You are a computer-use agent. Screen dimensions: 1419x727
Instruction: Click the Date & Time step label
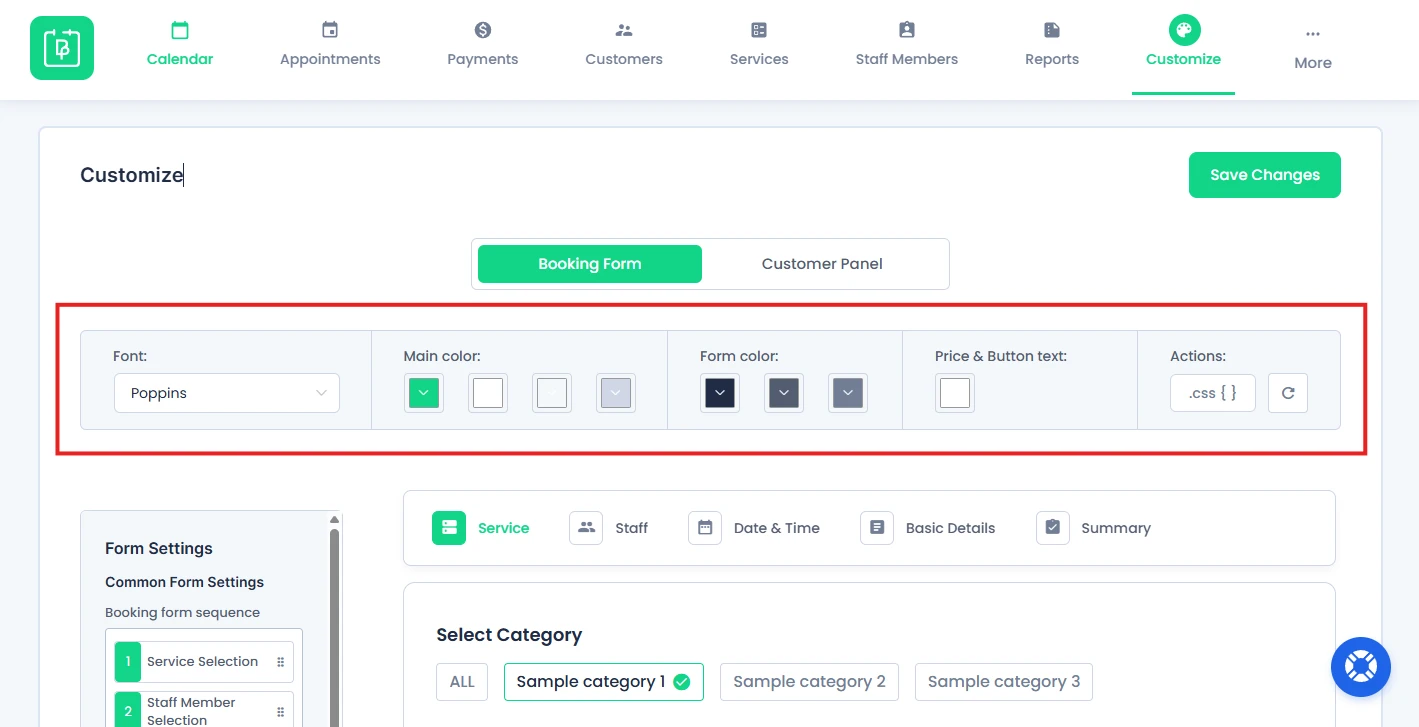777,528
